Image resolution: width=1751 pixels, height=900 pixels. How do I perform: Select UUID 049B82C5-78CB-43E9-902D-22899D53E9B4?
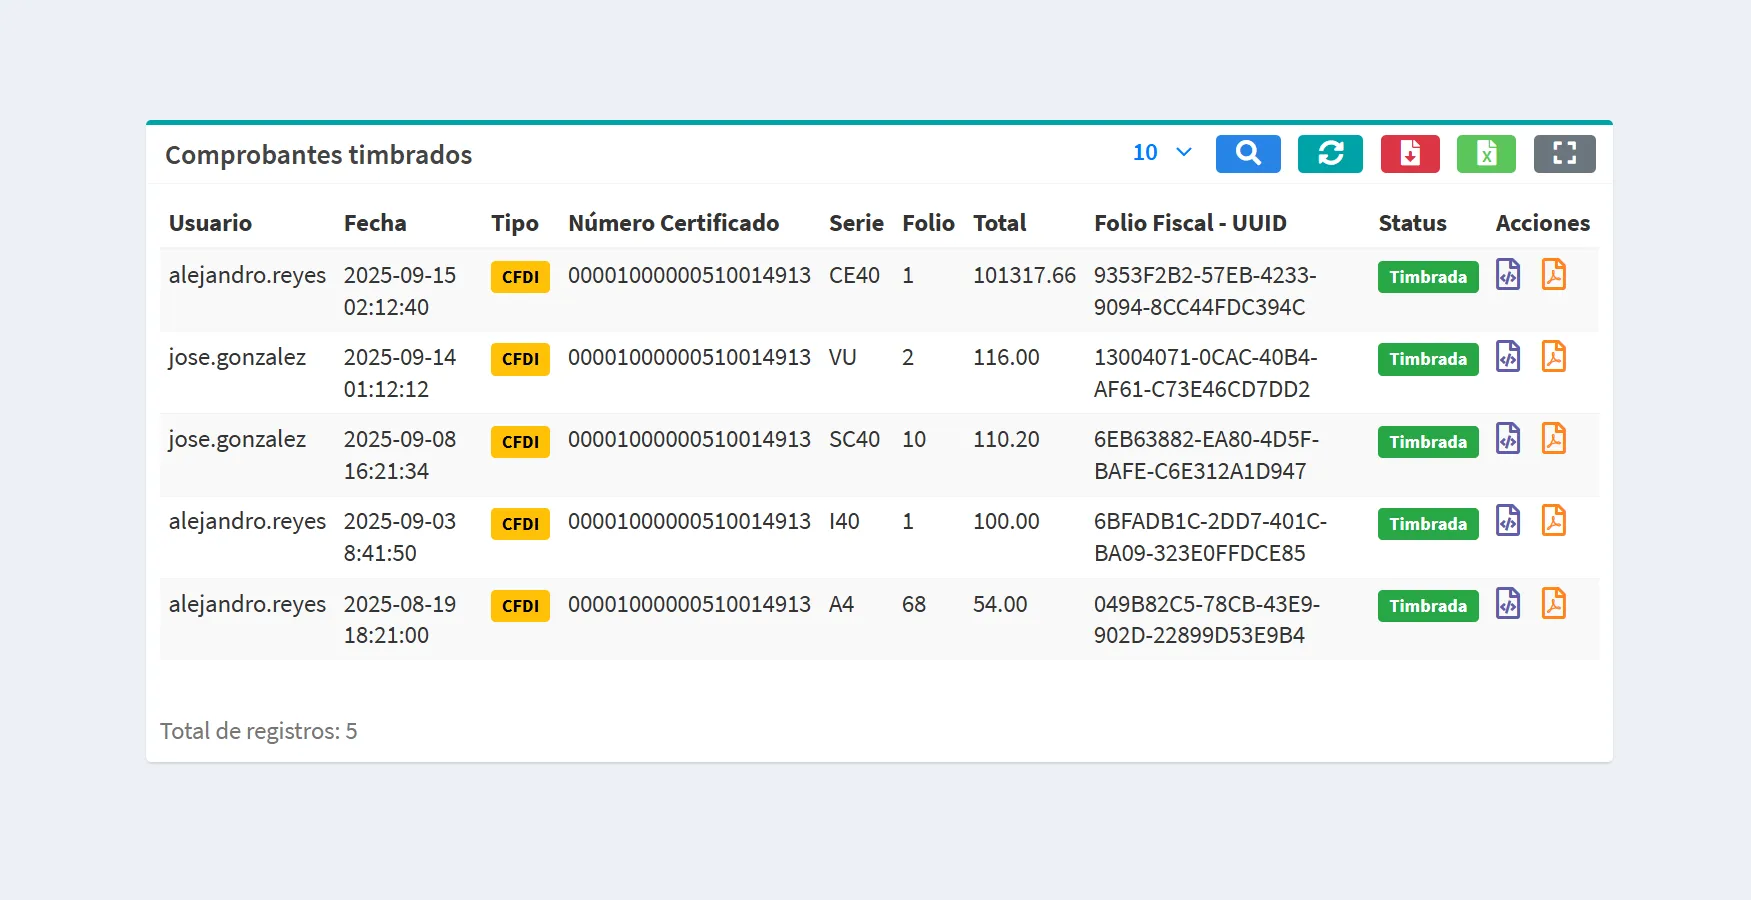point(1207,619)
